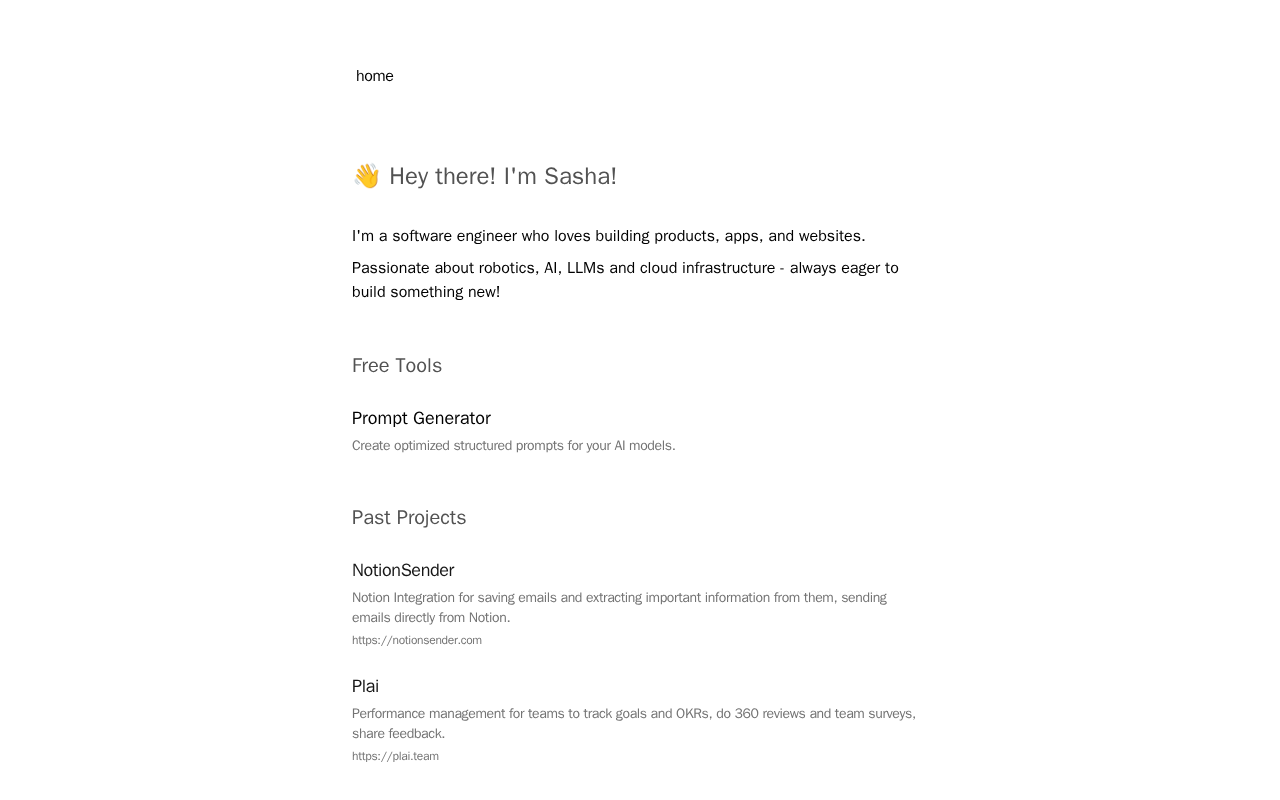Open the NotionSender project
This screenshot has width=1280, height=800.
pyautogui.click(x=403, y=570)
